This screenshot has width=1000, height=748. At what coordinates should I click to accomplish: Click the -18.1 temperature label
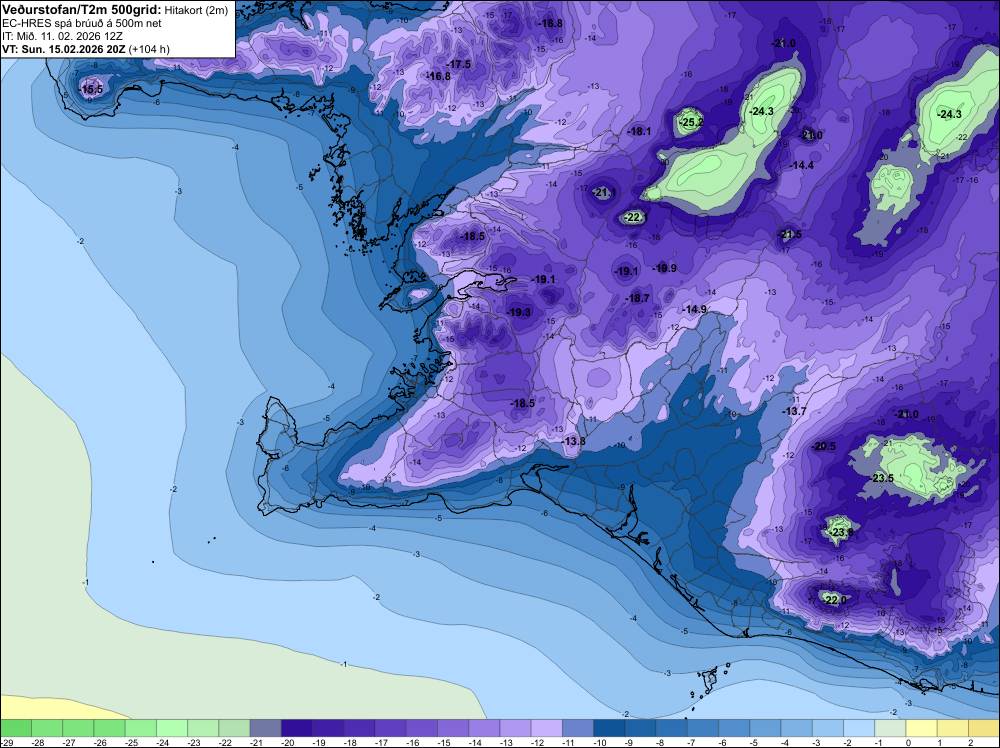tap(639, 131)
